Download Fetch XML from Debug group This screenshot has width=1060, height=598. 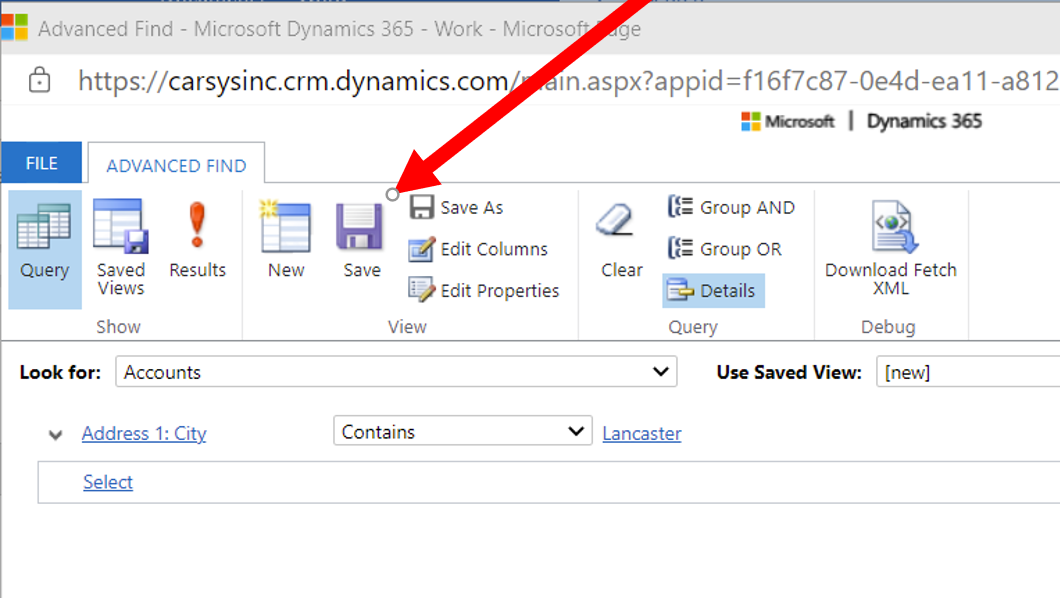(891, 249)
